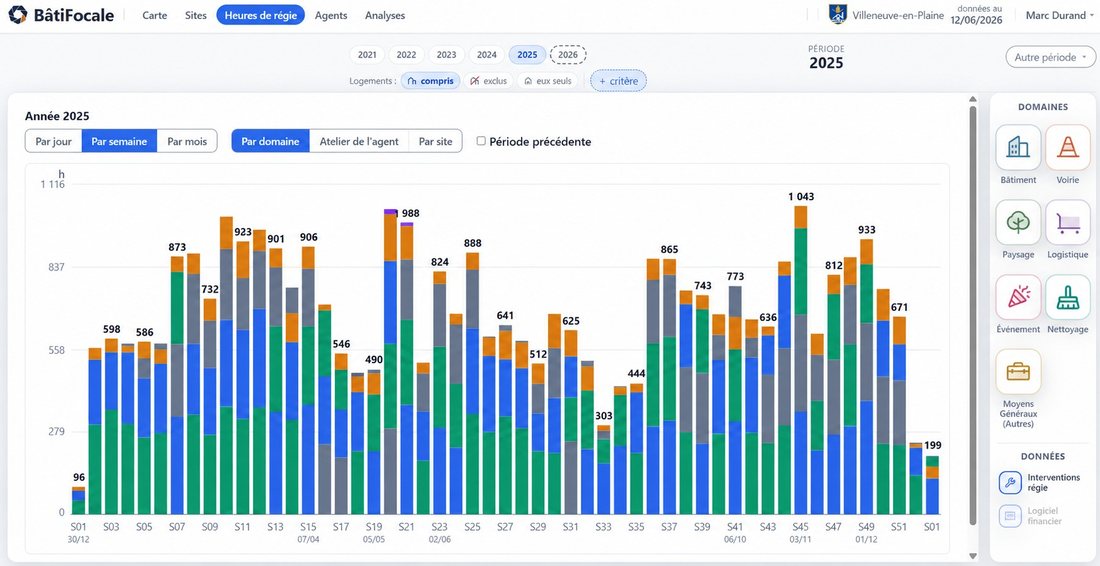Group chart by Atelier de l'agent
The height and width of the screenshot is (566, 1100).
(359, 141)
